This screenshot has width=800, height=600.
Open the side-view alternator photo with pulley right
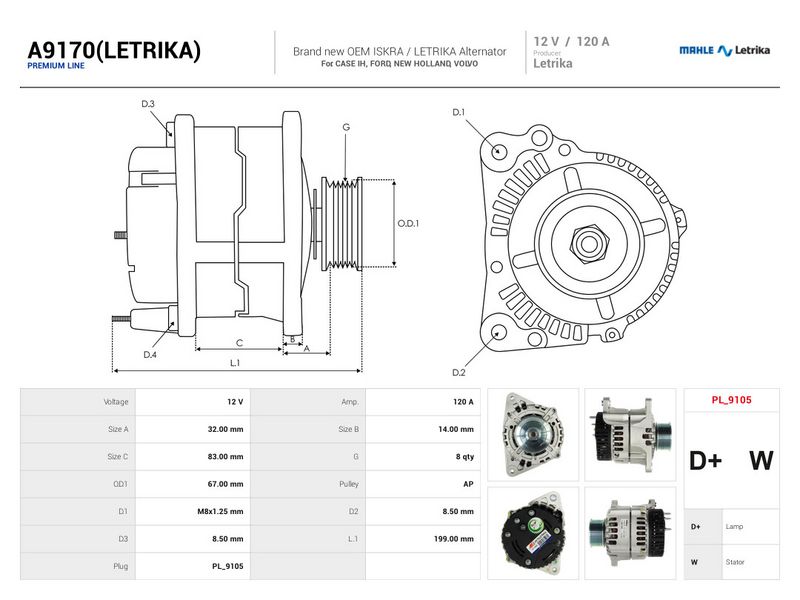(x=630, y=435)
